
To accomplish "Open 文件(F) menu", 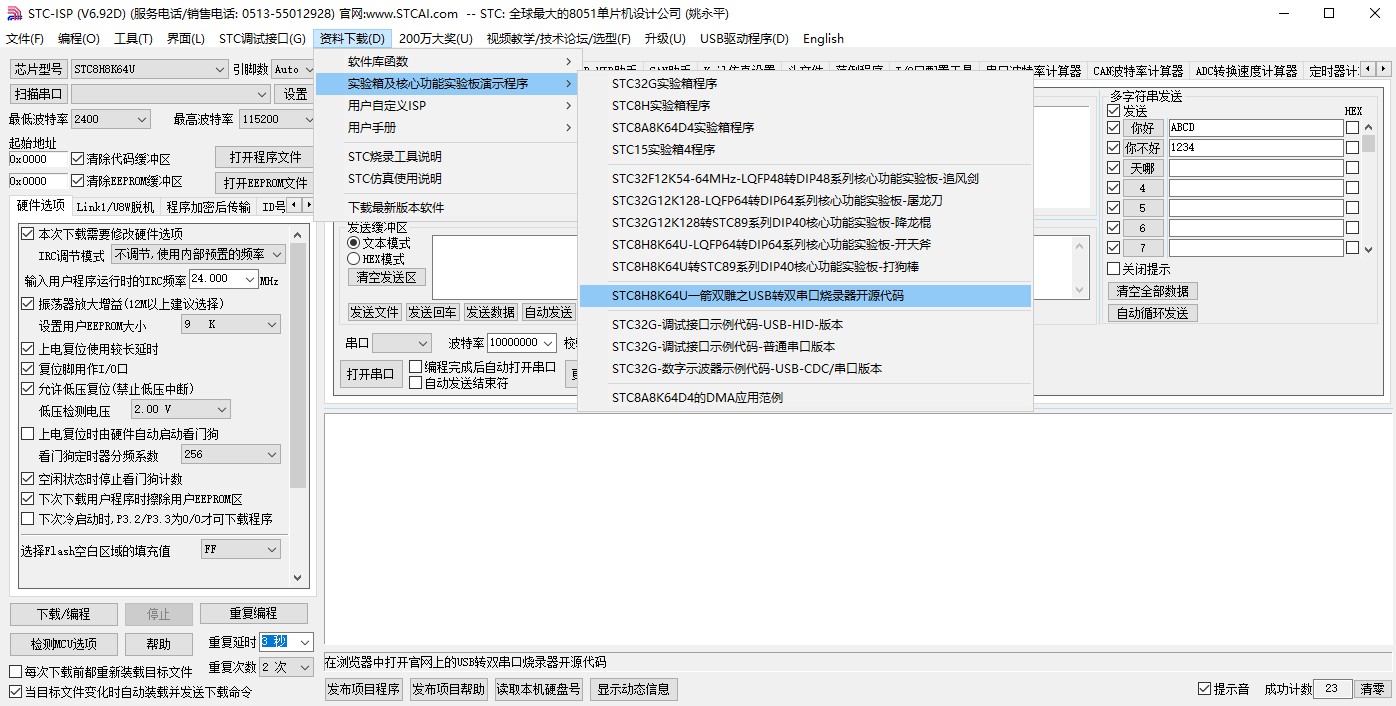I will 25,39.
